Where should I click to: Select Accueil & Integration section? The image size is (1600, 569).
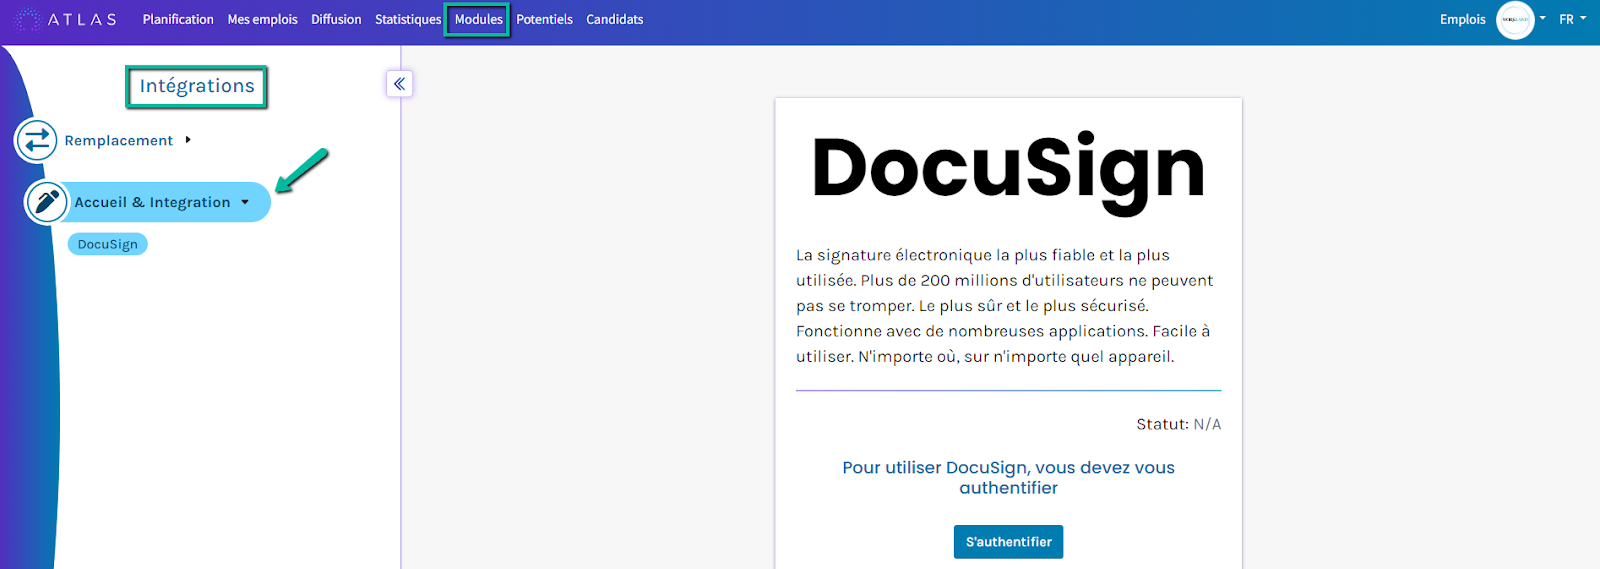click(x=152, y=202)
